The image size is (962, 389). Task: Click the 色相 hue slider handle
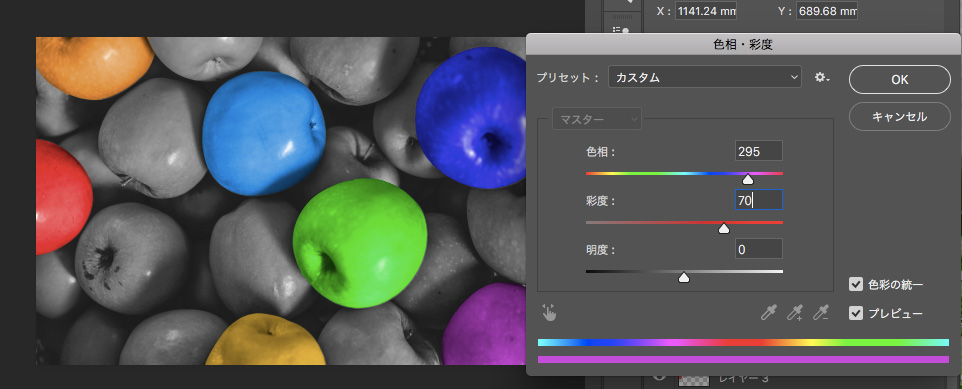(x=747, y=179)
